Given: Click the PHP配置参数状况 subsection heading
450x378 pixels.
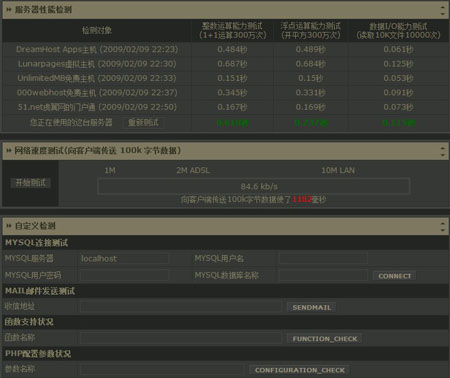Looking at the screenshot, I should 38,354.
